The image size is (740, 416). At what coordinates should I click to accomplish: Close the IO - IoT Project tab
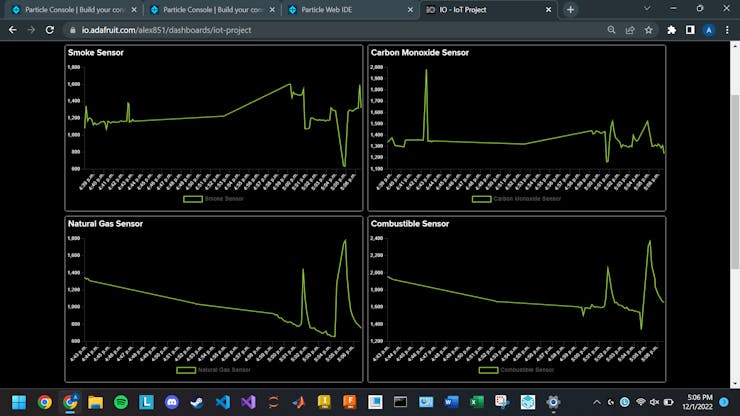click(x=548, y=9)
